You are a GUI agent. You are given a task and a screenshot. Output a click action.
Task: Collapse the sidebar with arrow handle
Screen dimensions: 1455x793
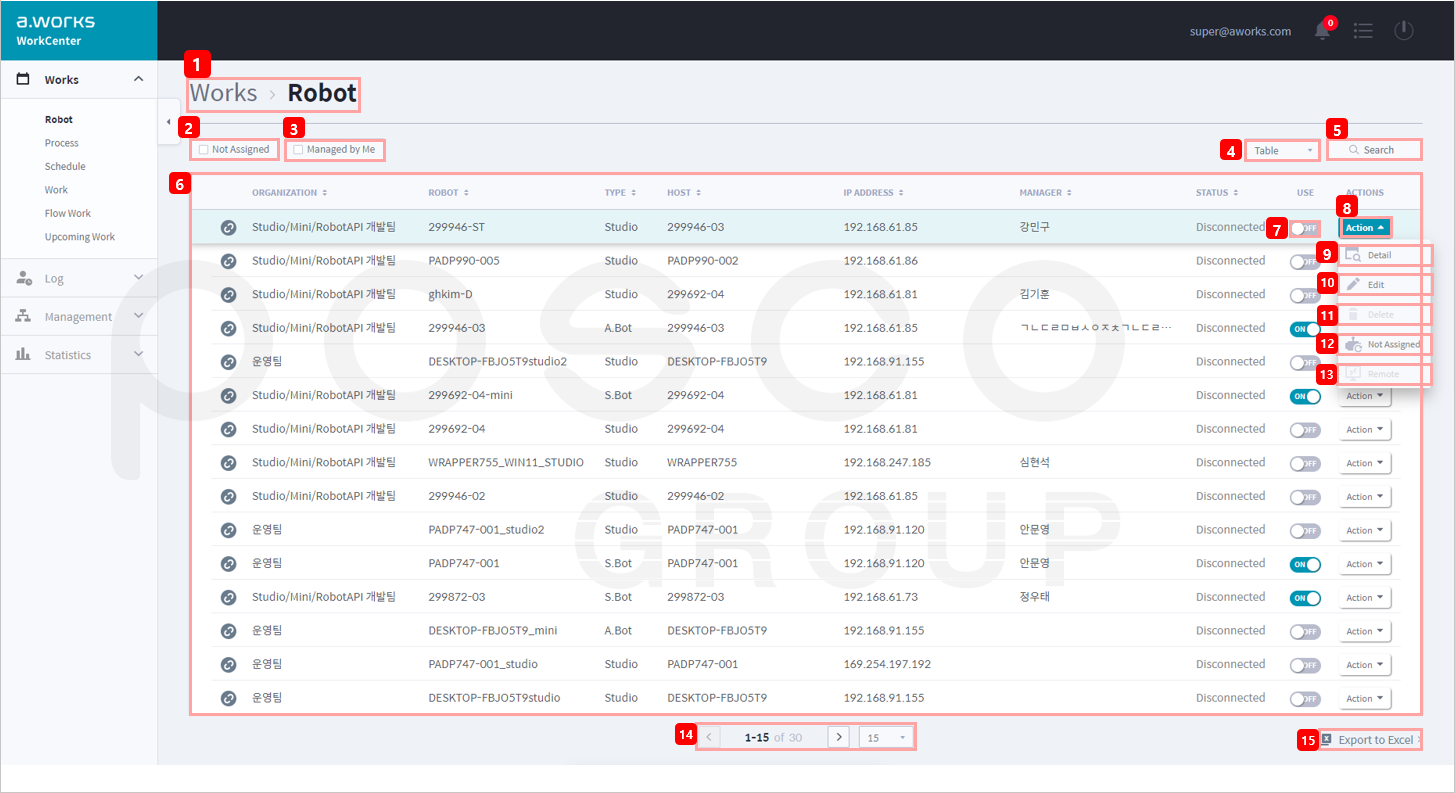[168, 122]
